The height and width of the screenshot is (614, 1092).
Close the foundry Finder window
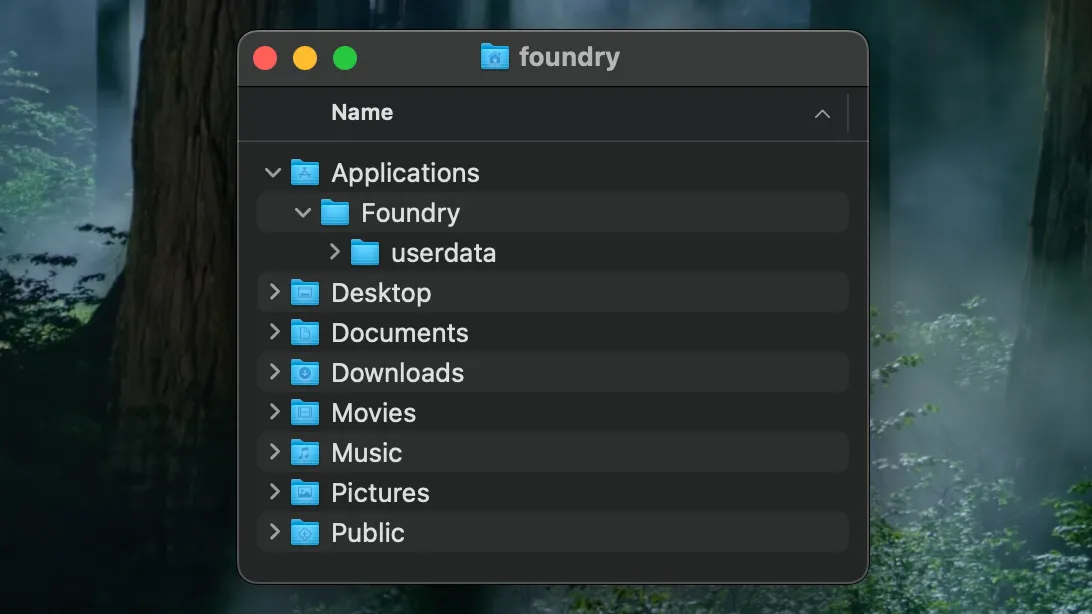pyautogui.click(x=265, y=58)
